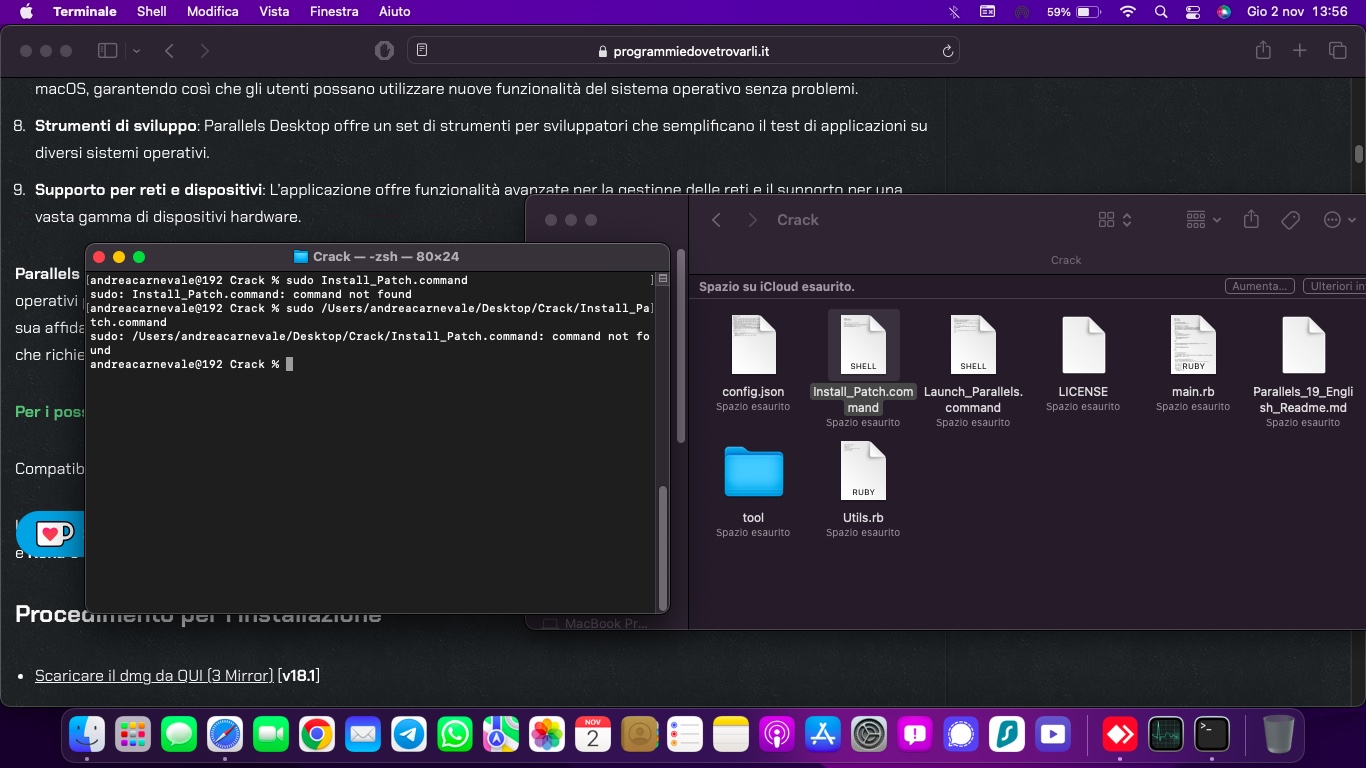Open the tool folder in Finder
1366x768 pixels.
pyautogui.click(x=753, y=472)
